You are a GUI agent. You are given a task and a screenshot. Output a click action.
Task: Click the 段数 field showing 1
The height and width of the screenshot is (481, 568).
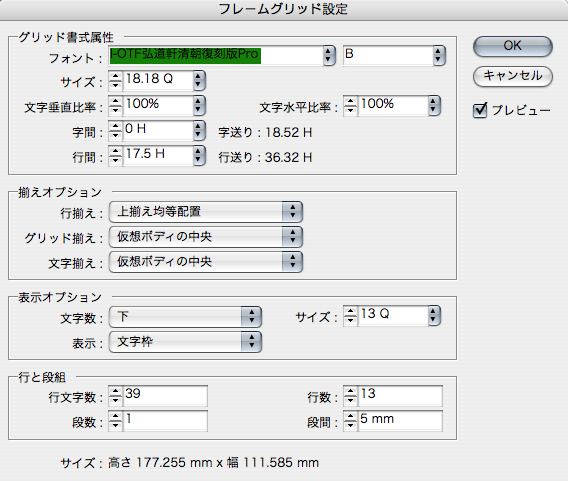[166, 421]
